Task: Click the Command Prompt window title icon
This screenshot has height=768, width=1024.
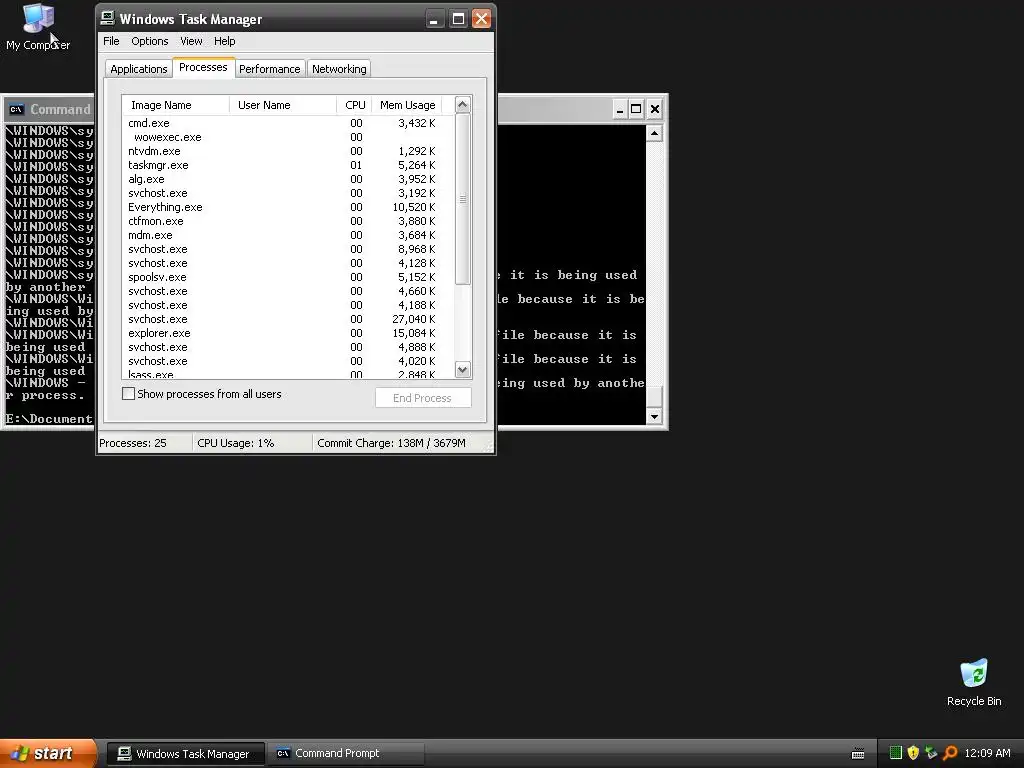Action: point(17,109)
